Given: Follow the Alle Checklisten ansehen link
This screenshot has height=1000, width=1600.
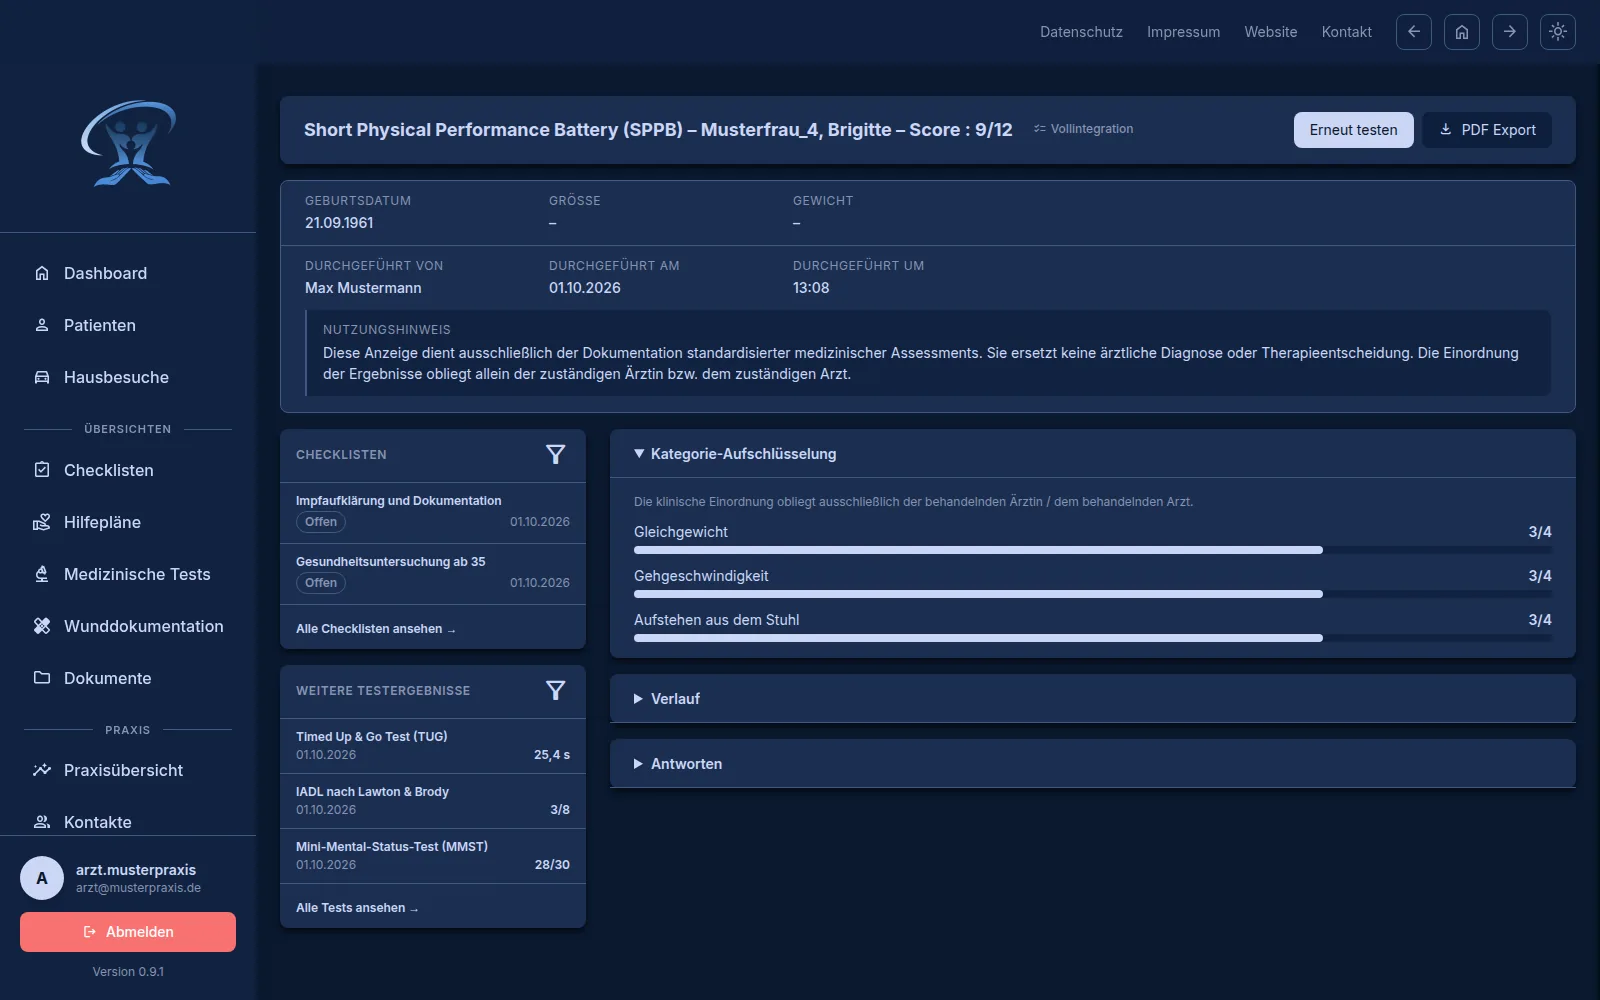Looking at the screenshot, I should tap(375, 629).
